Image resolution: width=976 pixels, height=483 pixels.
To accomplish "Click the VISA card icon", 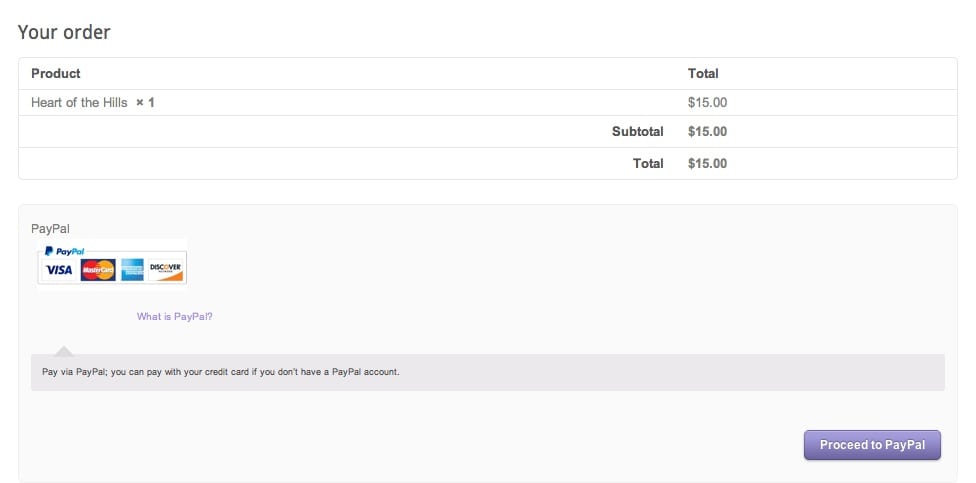I will 59,270.
